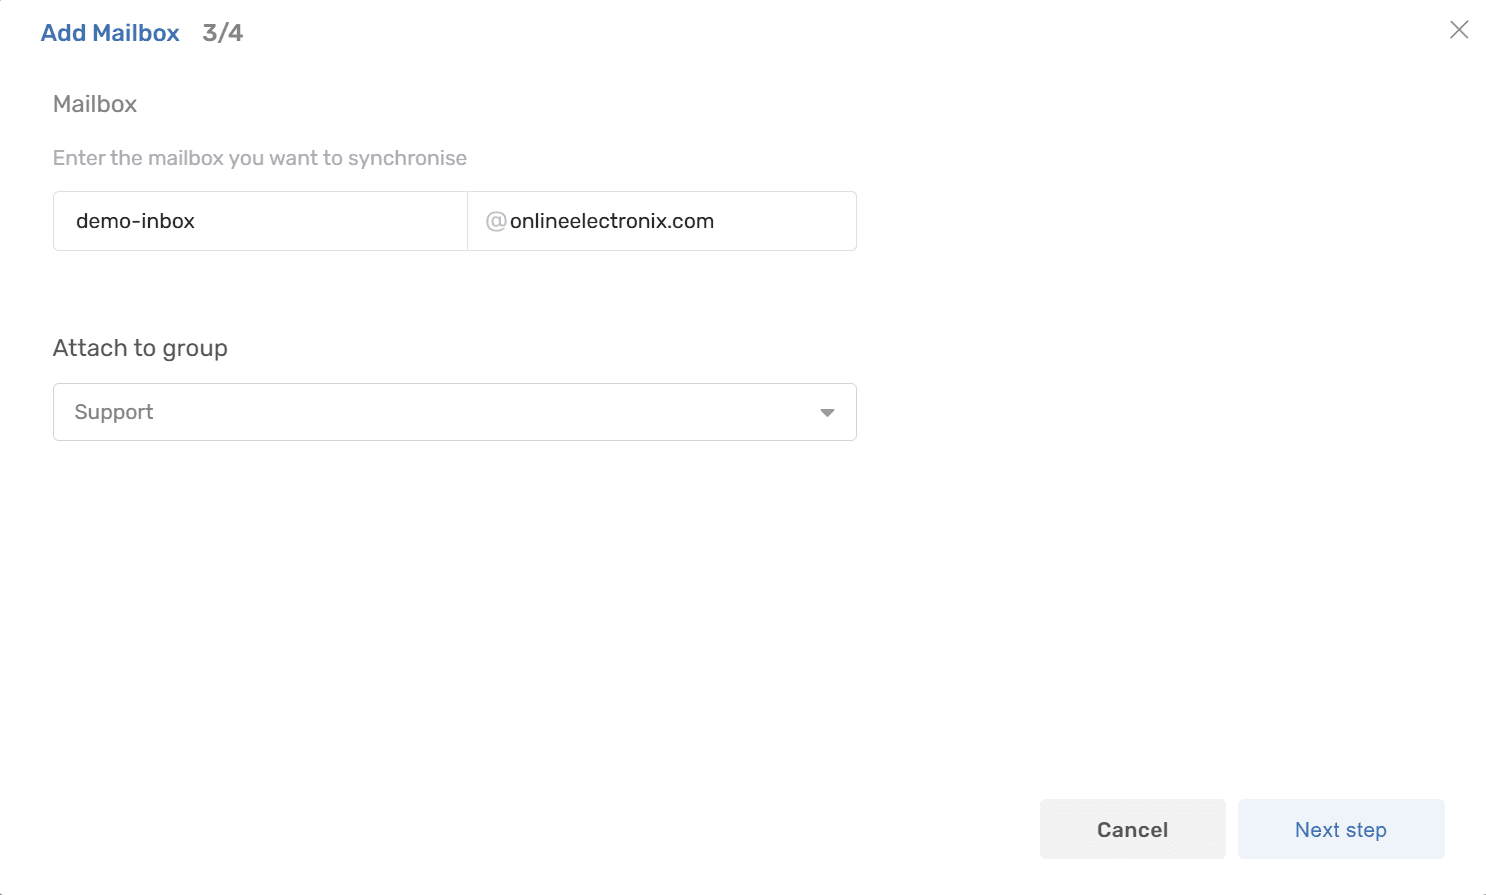Click the word "group" in the heading
This screenshot has width=1486, height=895.
pyautogui.click(x=195, y=349)
